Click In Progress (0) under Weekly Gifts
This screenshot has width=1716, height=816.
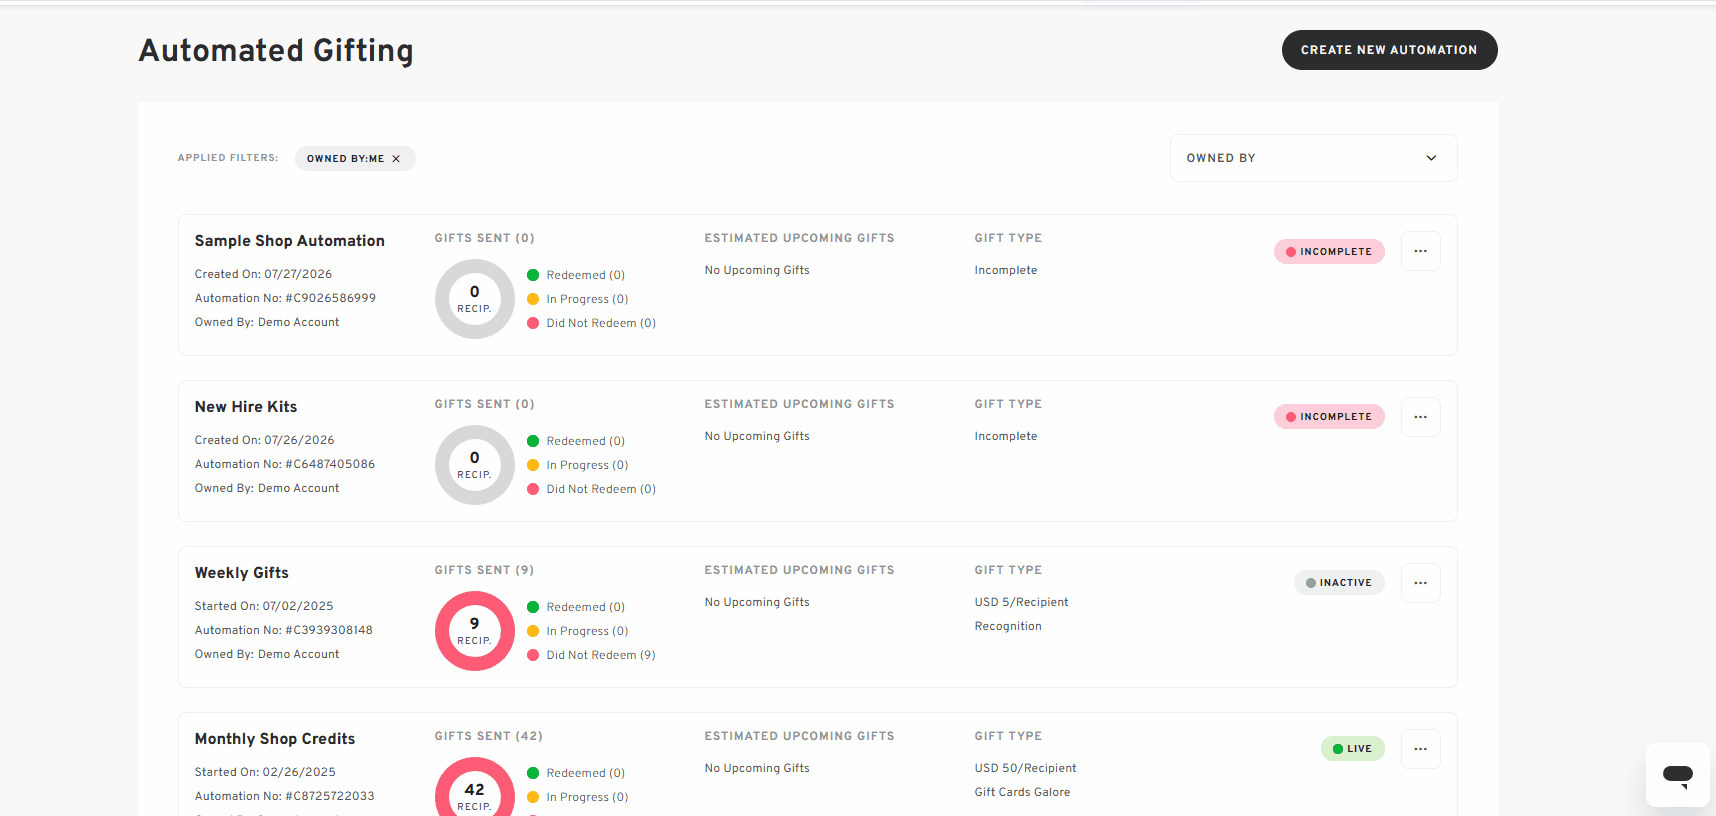point(578,631)
